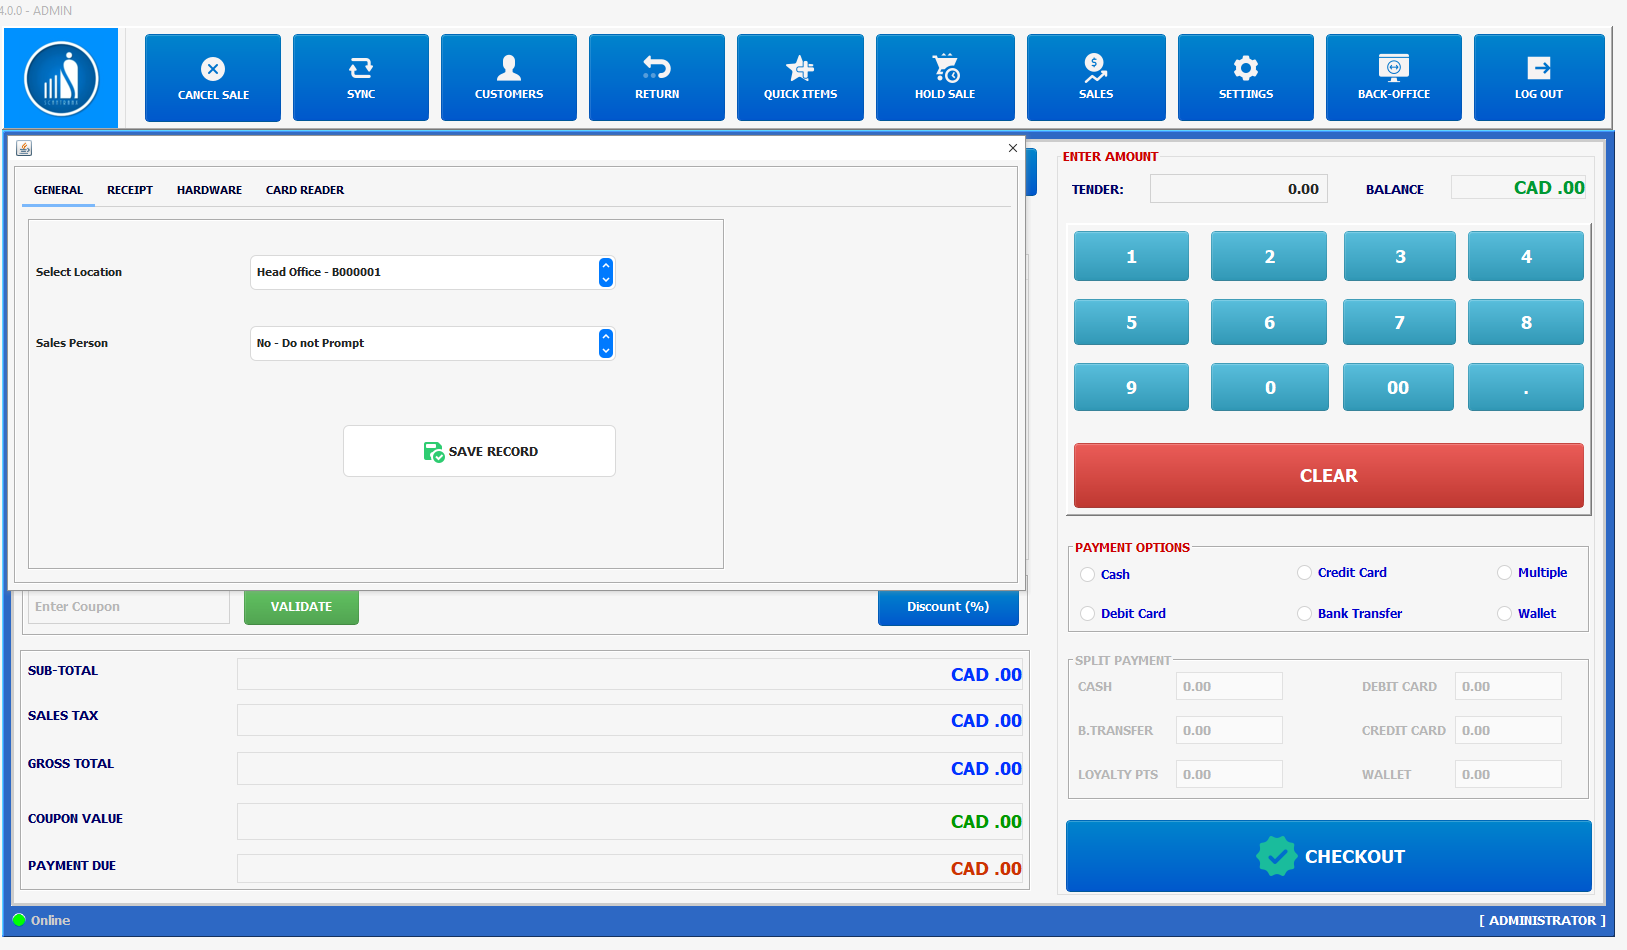The width and height of the screenshot is (1627, 950).
Task: Start a Return transaction
Action: click(656, 78)
